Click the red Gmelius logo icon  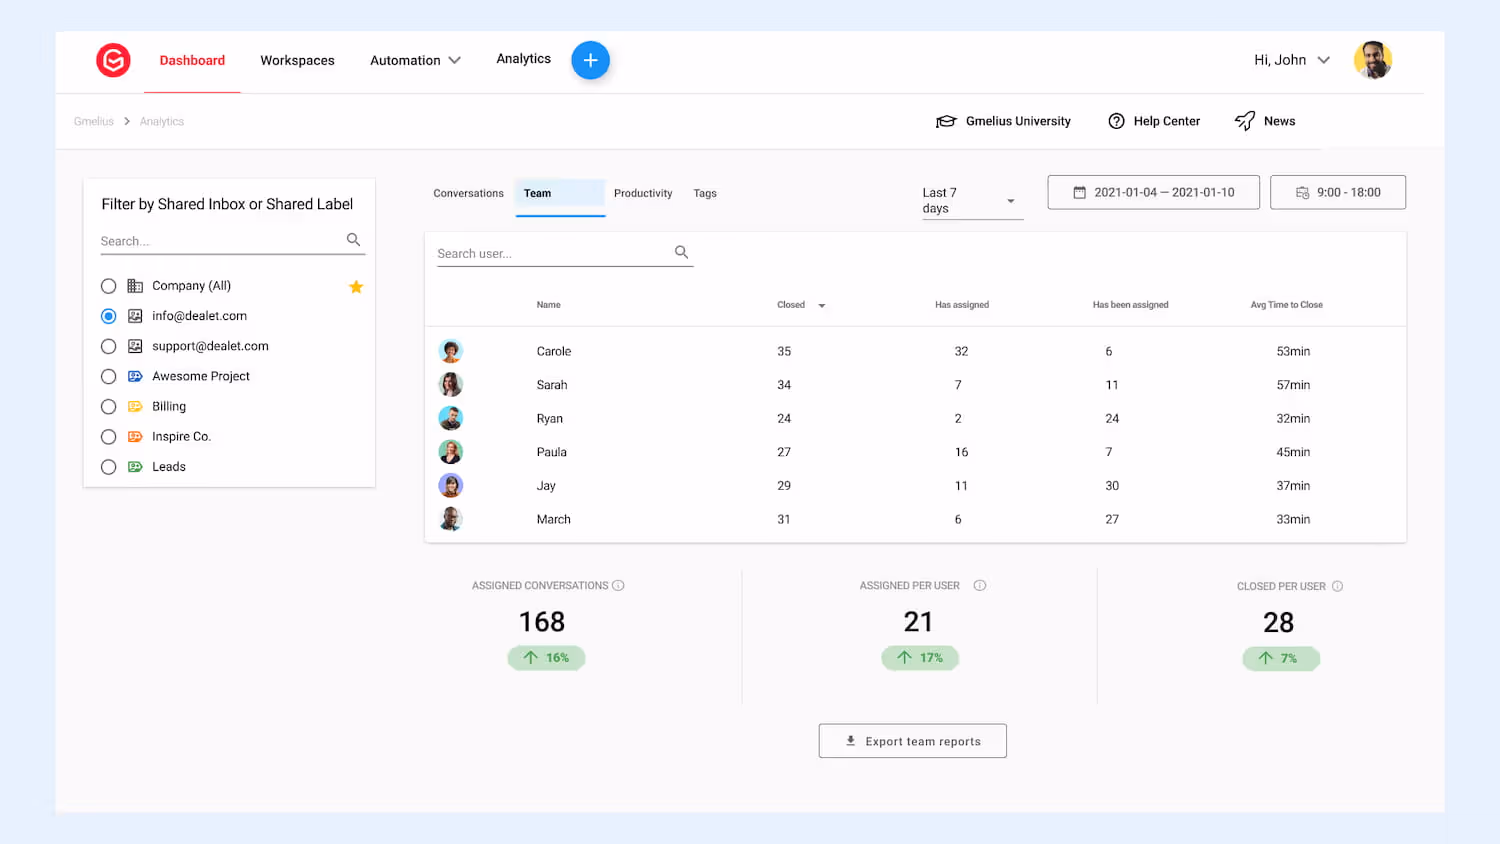click(x=113, y=60)
